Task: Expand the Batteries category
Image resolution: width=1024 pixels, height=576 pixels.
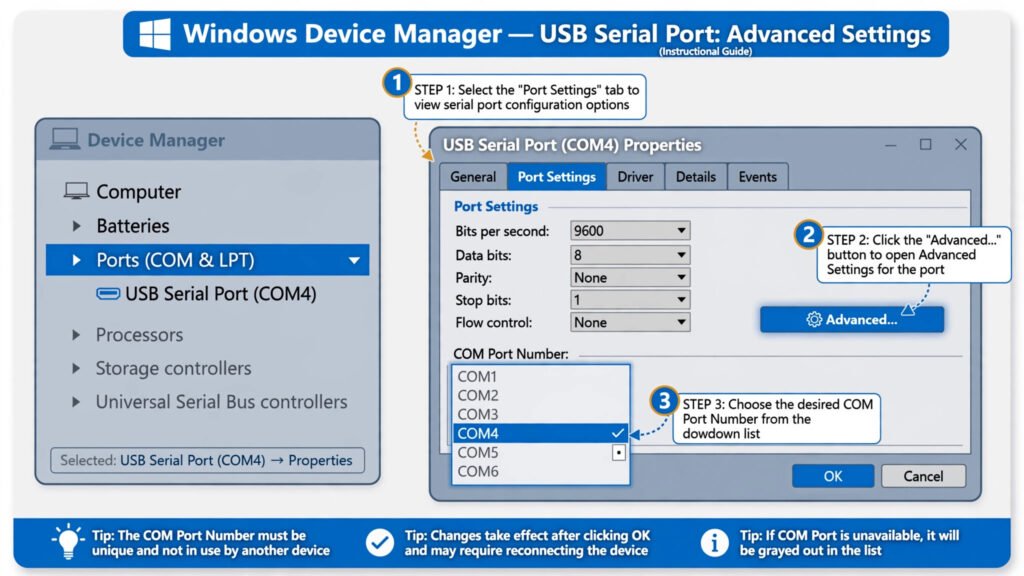Action: [x=76, y=226]
